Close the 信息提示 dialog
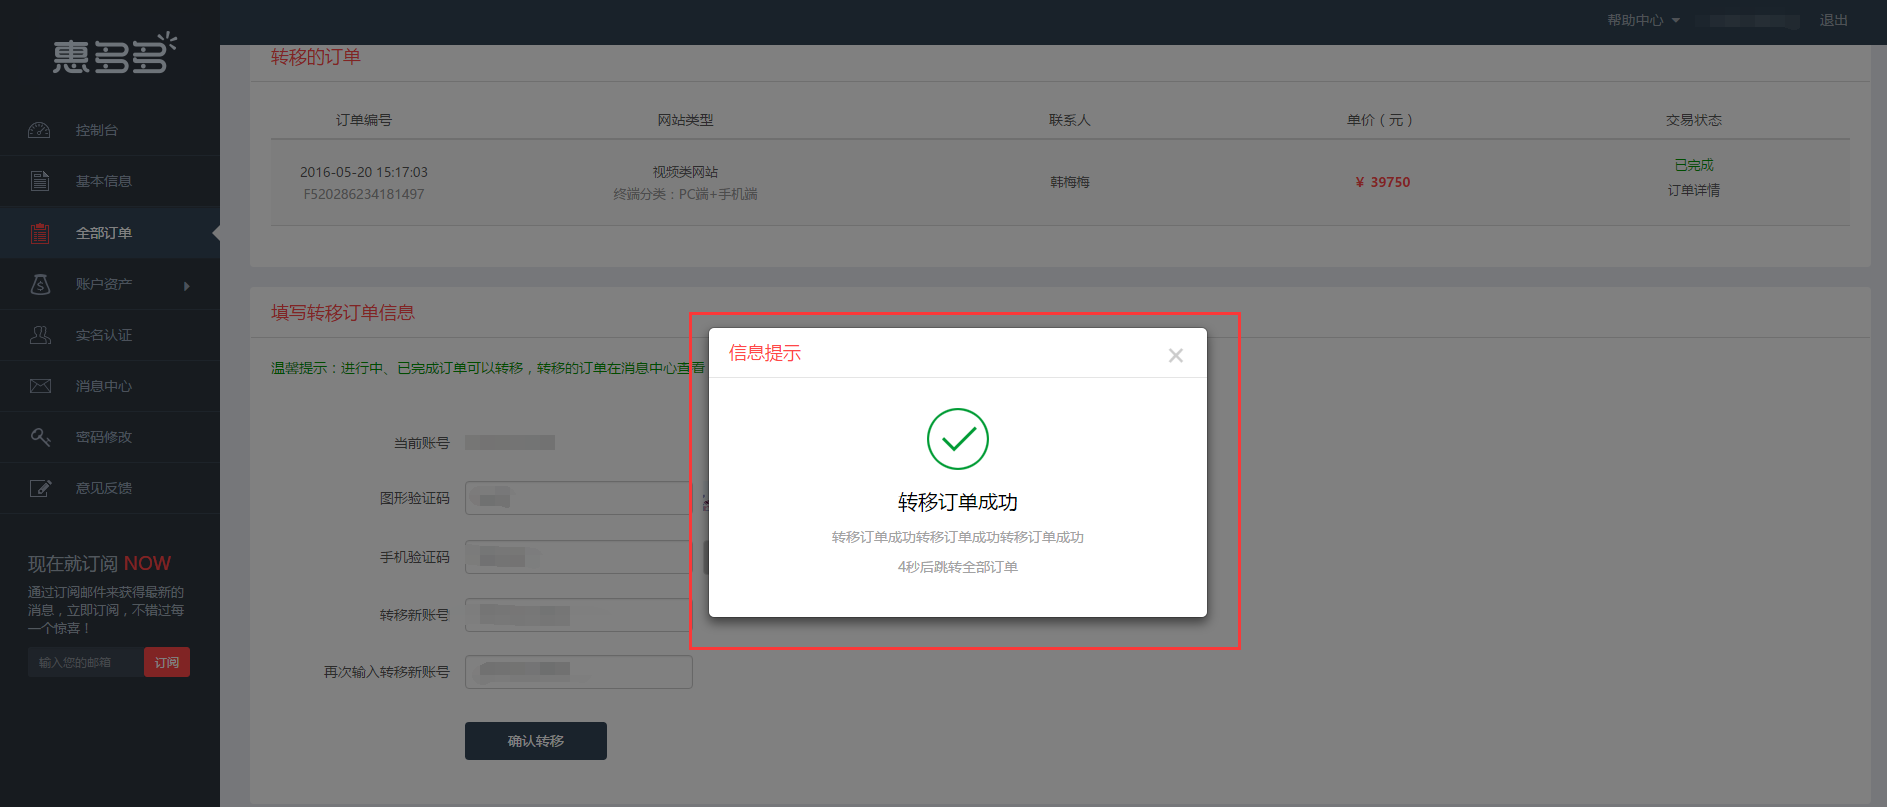This screenshot has height=807, width=1887. (1175, 355)
